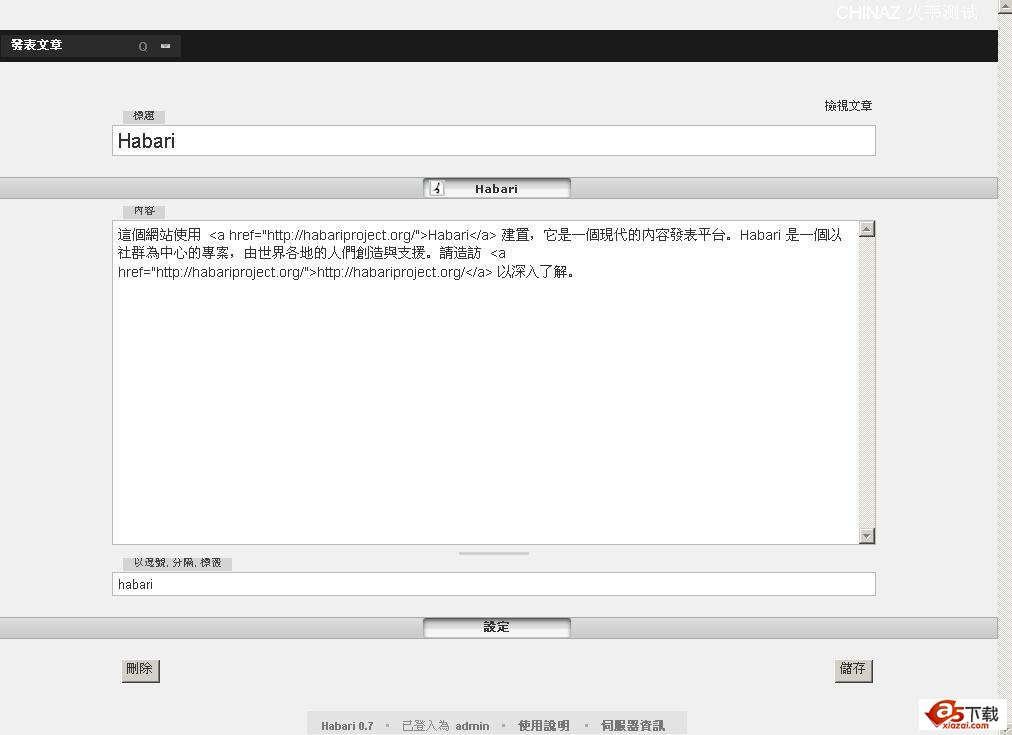1012x735 pixels.
Task: Focus the title field containing Habari
Action: tap(494, 141)
